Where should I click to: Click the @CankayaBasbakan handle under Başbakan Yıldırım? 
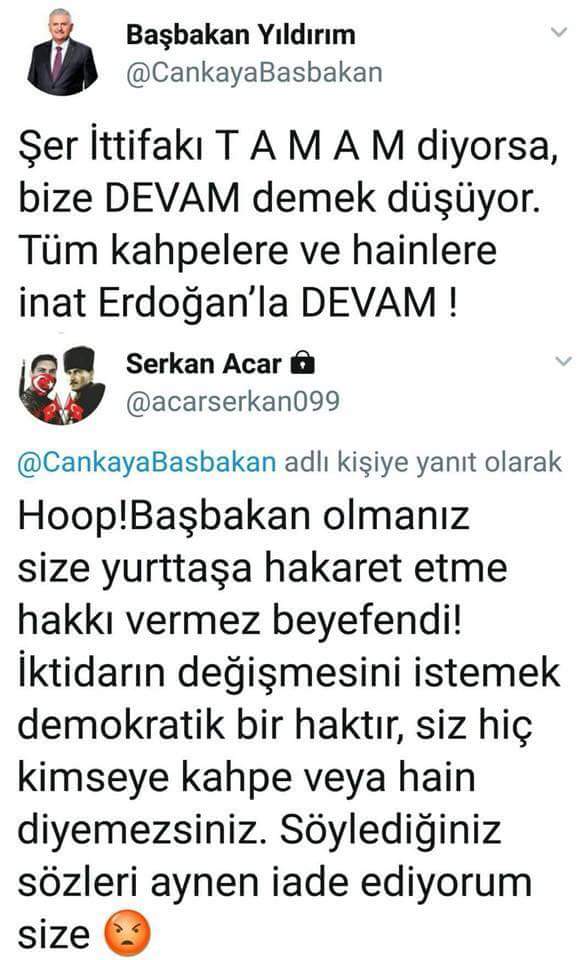[x=254, y=73]
